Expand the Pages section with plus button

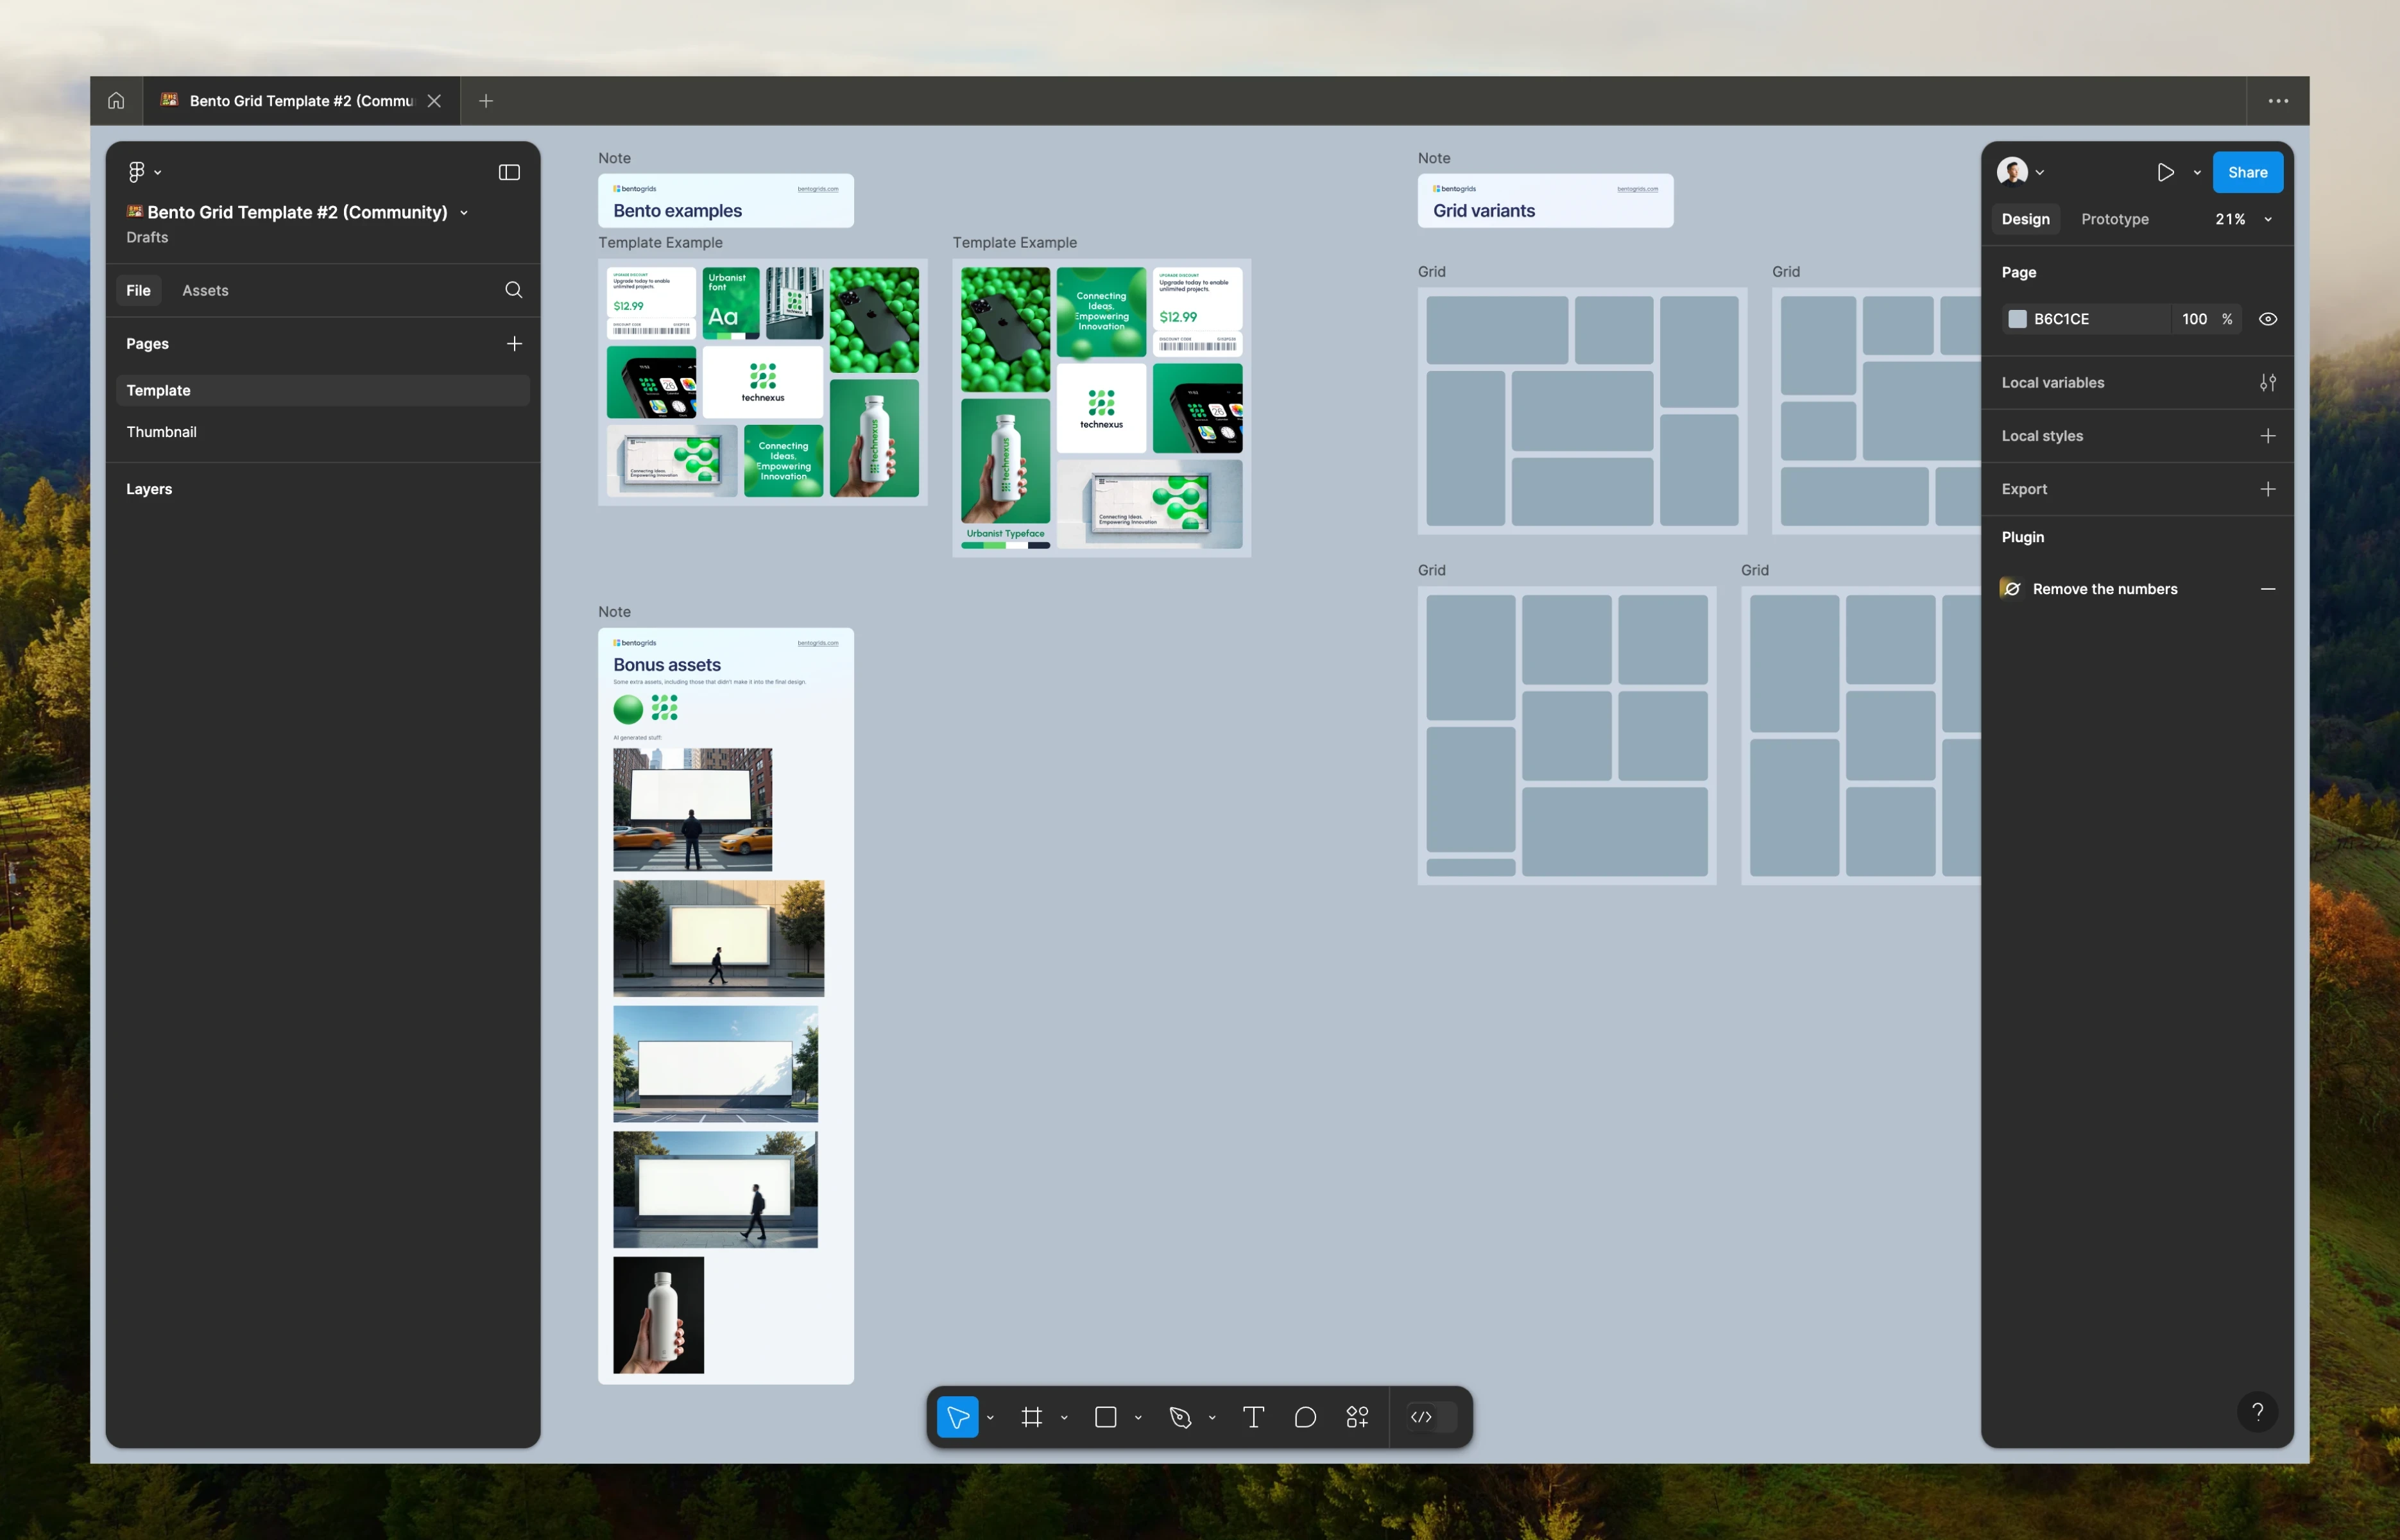point(514,343)
